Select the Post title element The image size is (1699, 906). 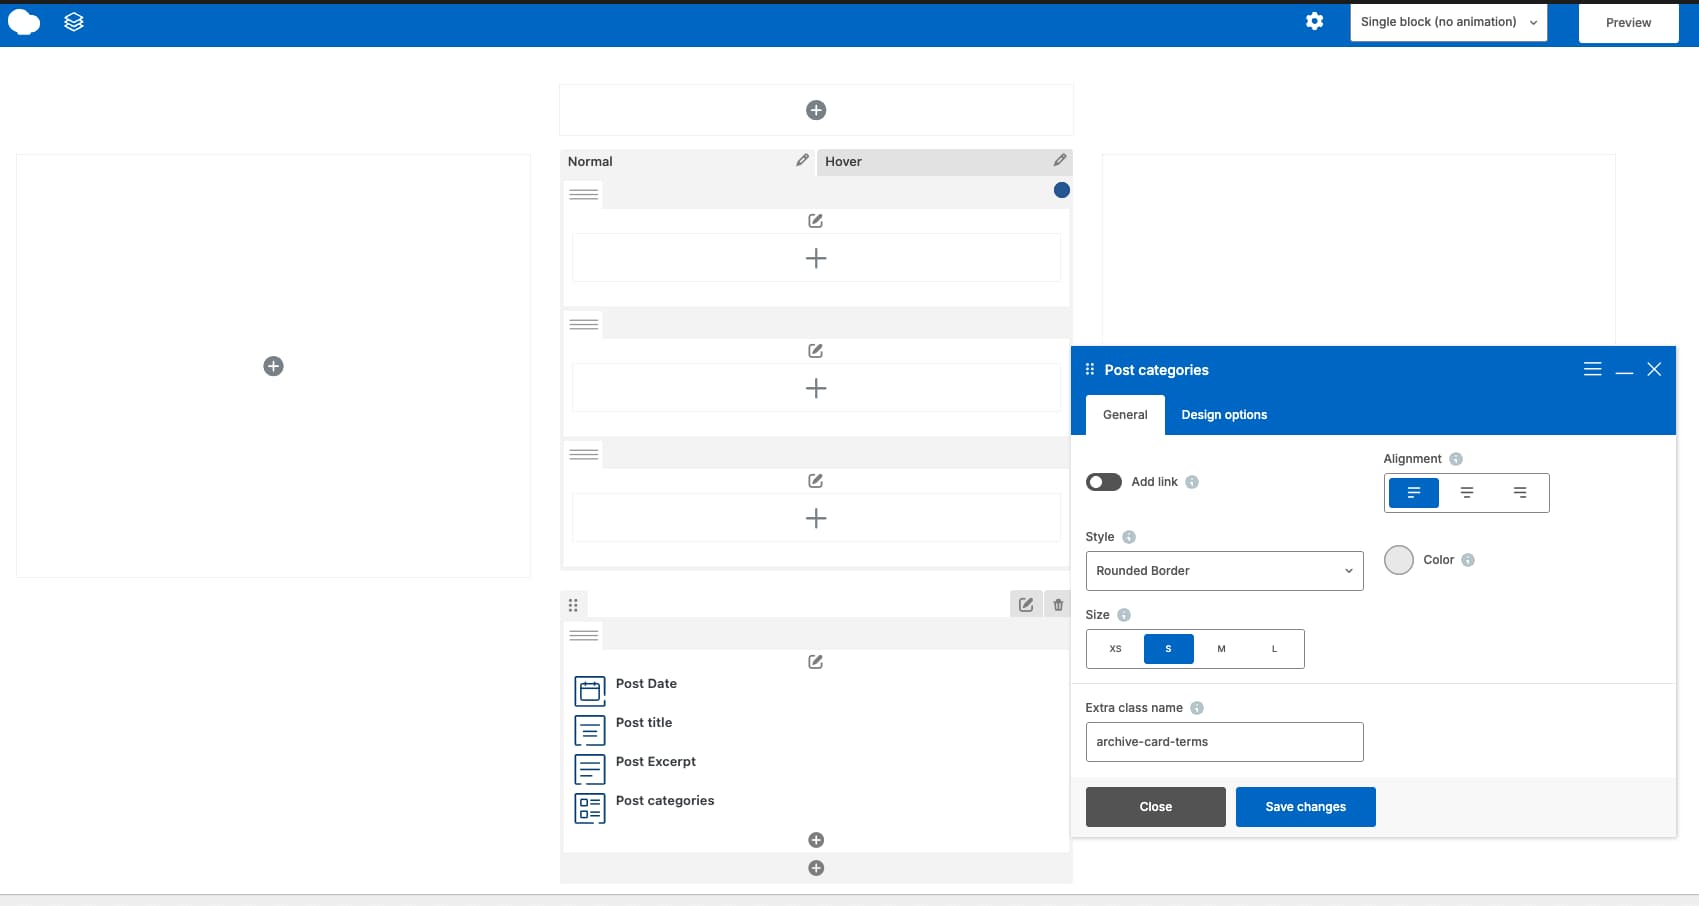(x=644, y=723)
